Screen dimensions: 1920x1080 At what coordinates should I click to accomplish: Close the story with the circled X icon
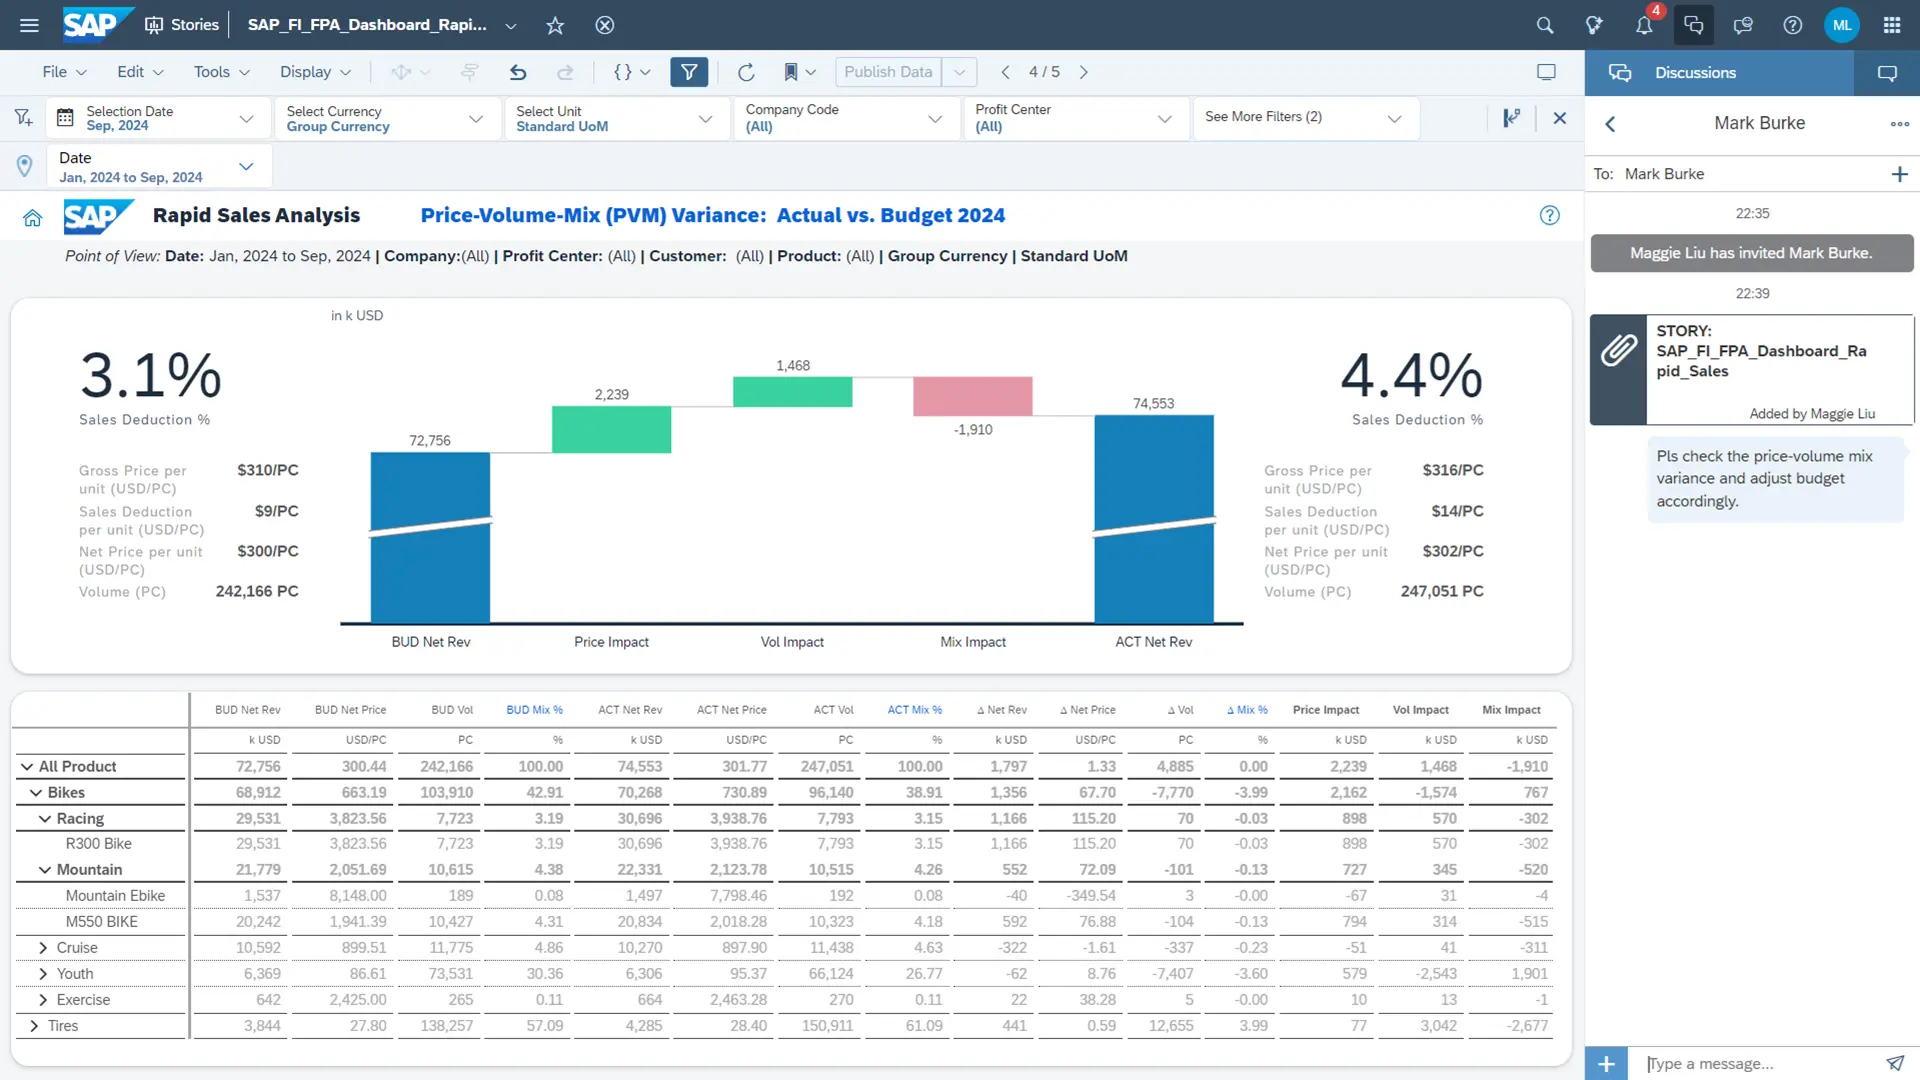tap(605, 25)
